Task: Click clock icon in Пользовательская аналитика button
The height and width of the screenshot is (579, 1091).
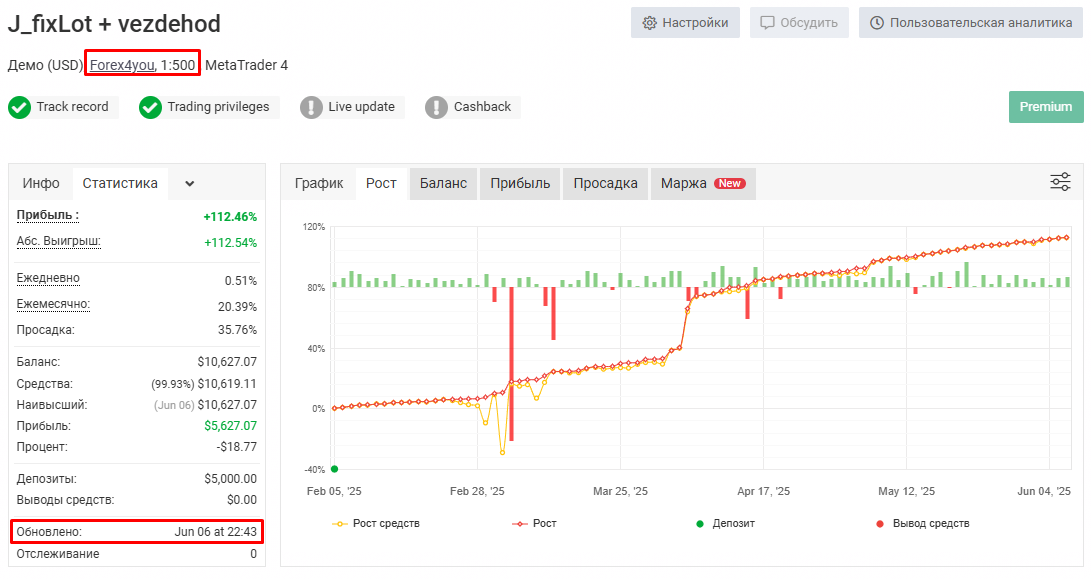Action: tap(877, 23)
